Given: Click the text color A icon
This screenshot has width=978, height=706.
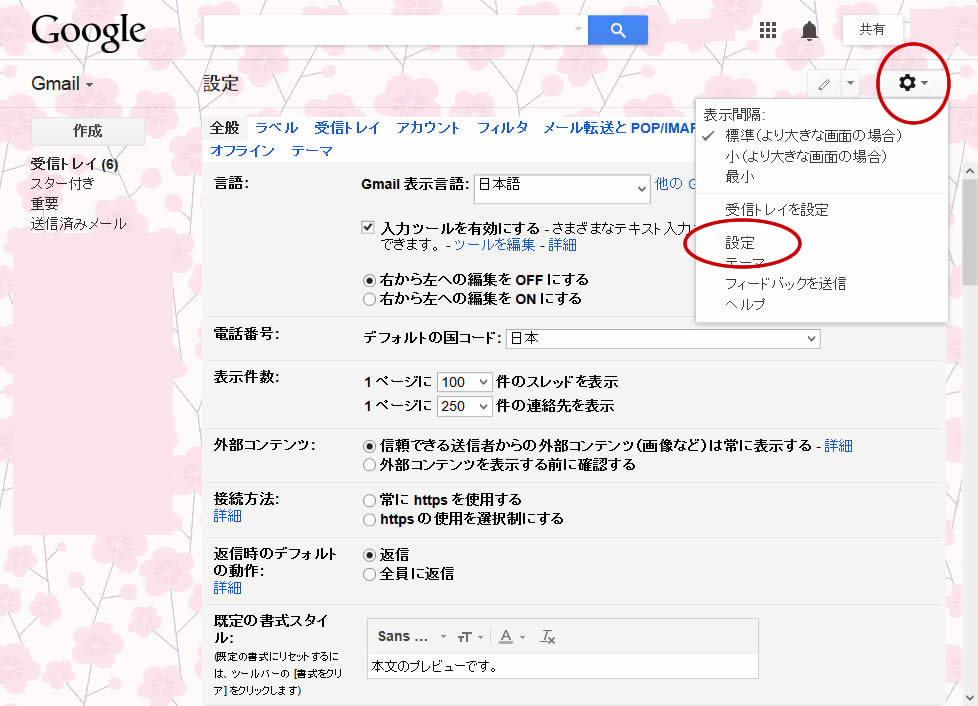Looking at the screenshot, I should pyautogui.click(x=511, y=637).
